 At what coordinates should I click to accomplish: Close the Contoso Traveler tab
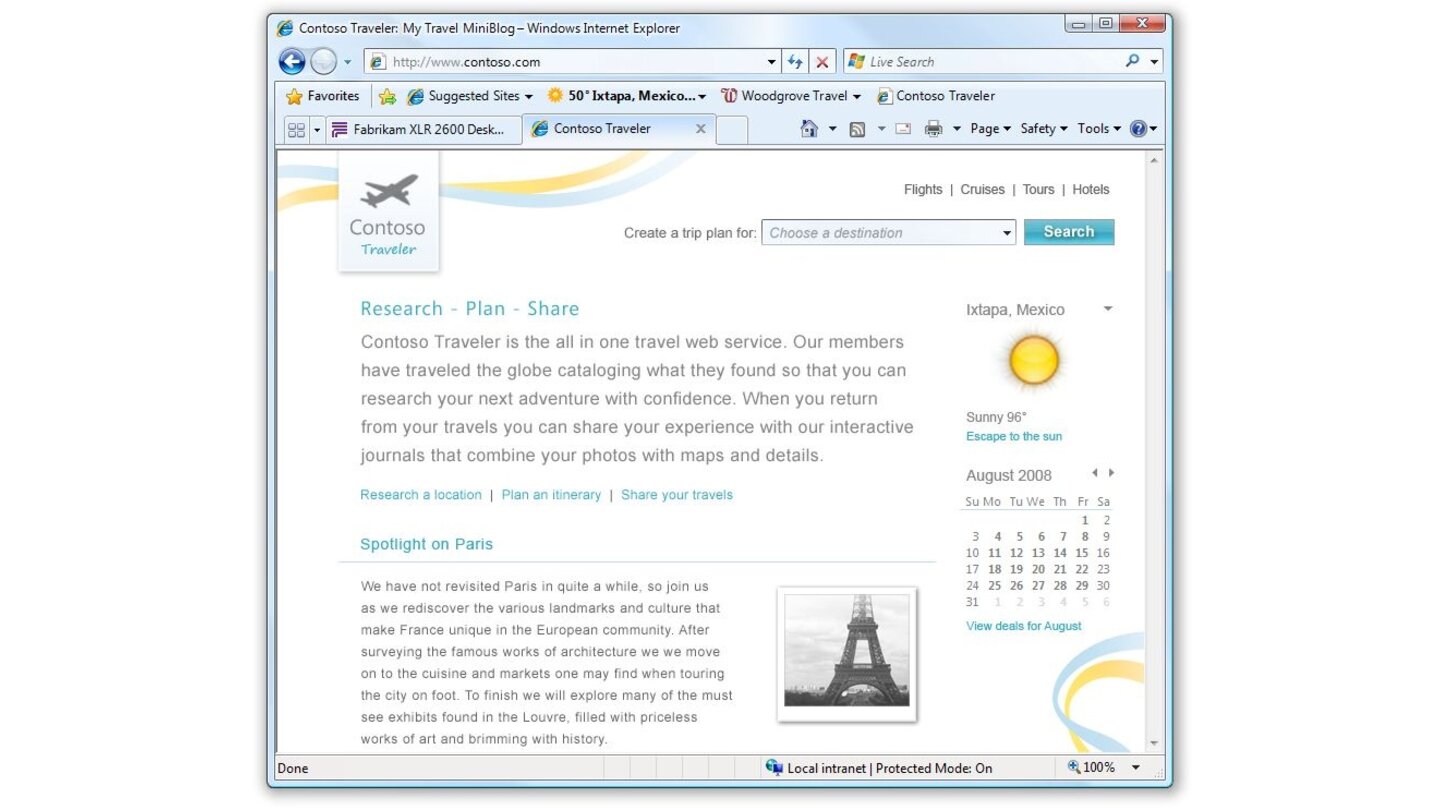click(x=700, y=129)
